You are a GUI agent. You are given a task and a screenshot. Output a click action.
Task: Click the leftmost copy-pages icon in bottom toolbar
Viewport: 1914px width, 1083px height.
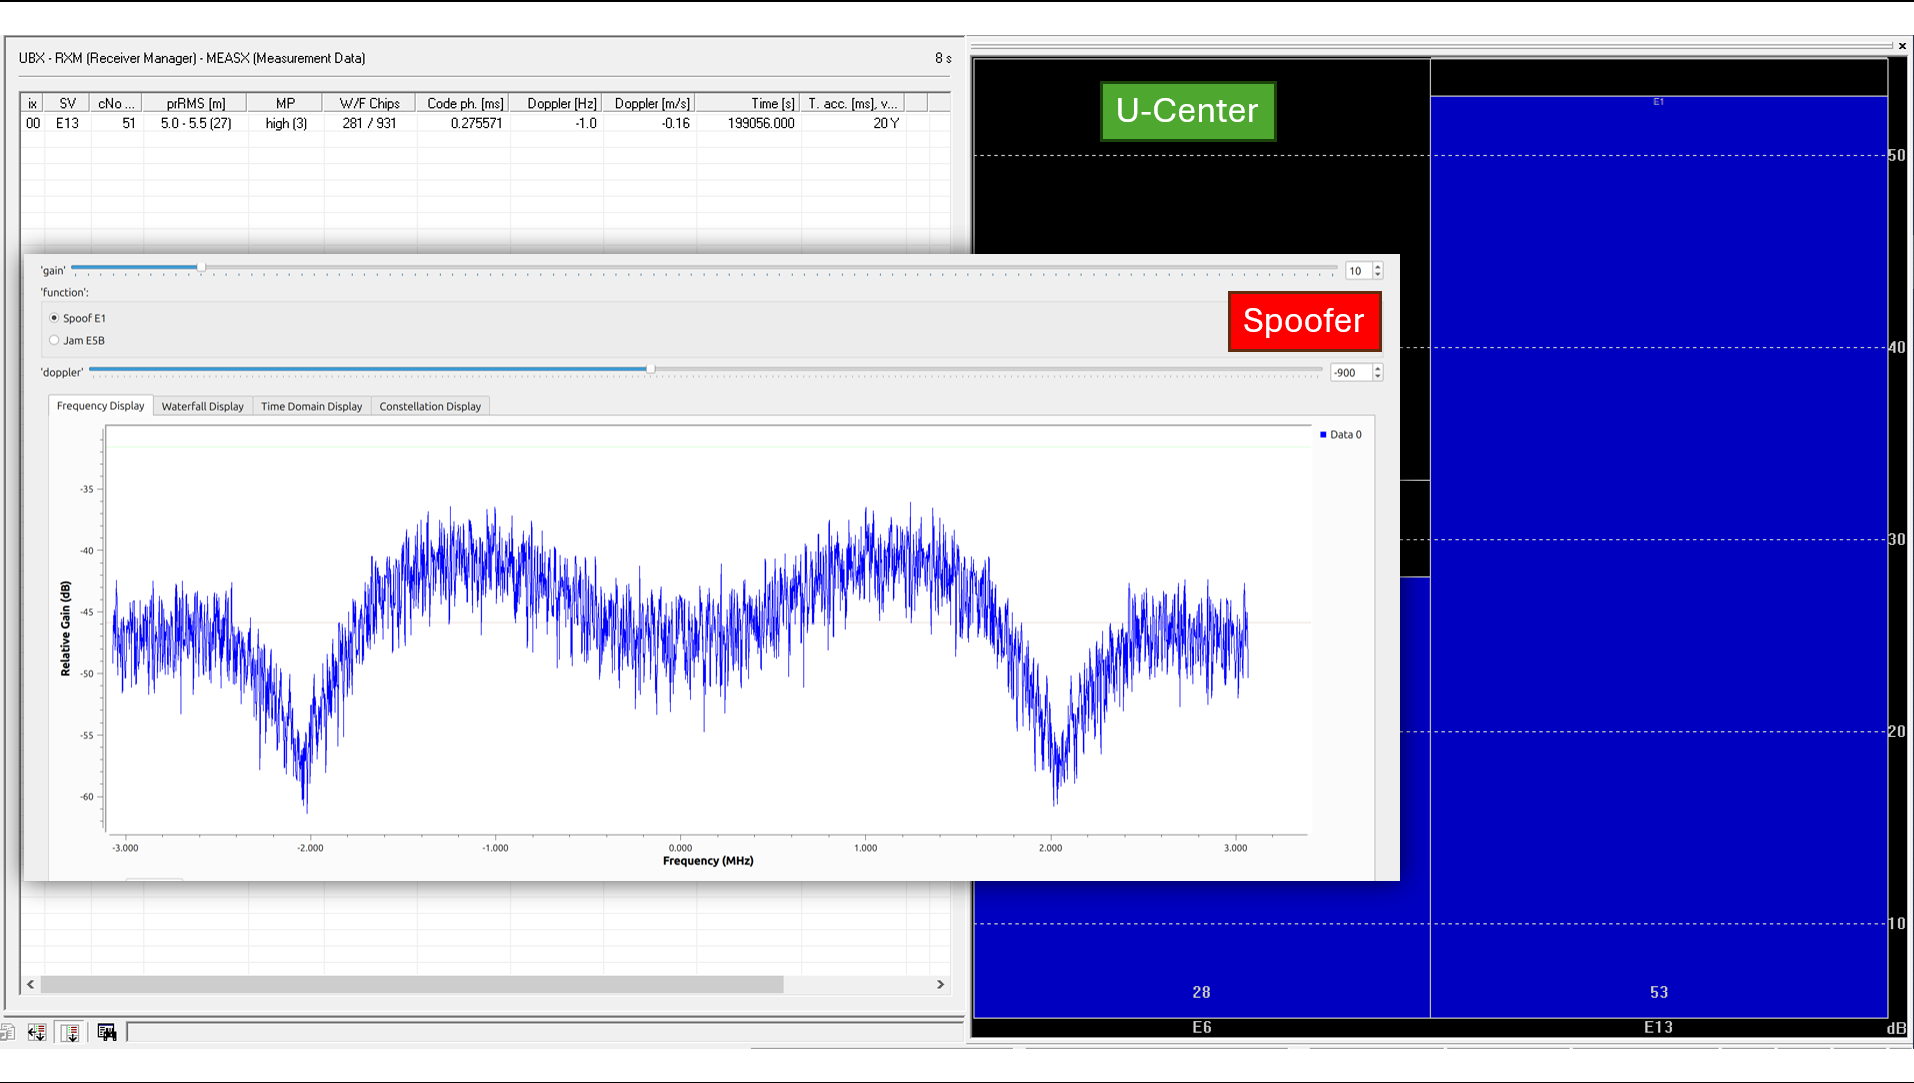pyautogui.click(x=8, y=1032)
